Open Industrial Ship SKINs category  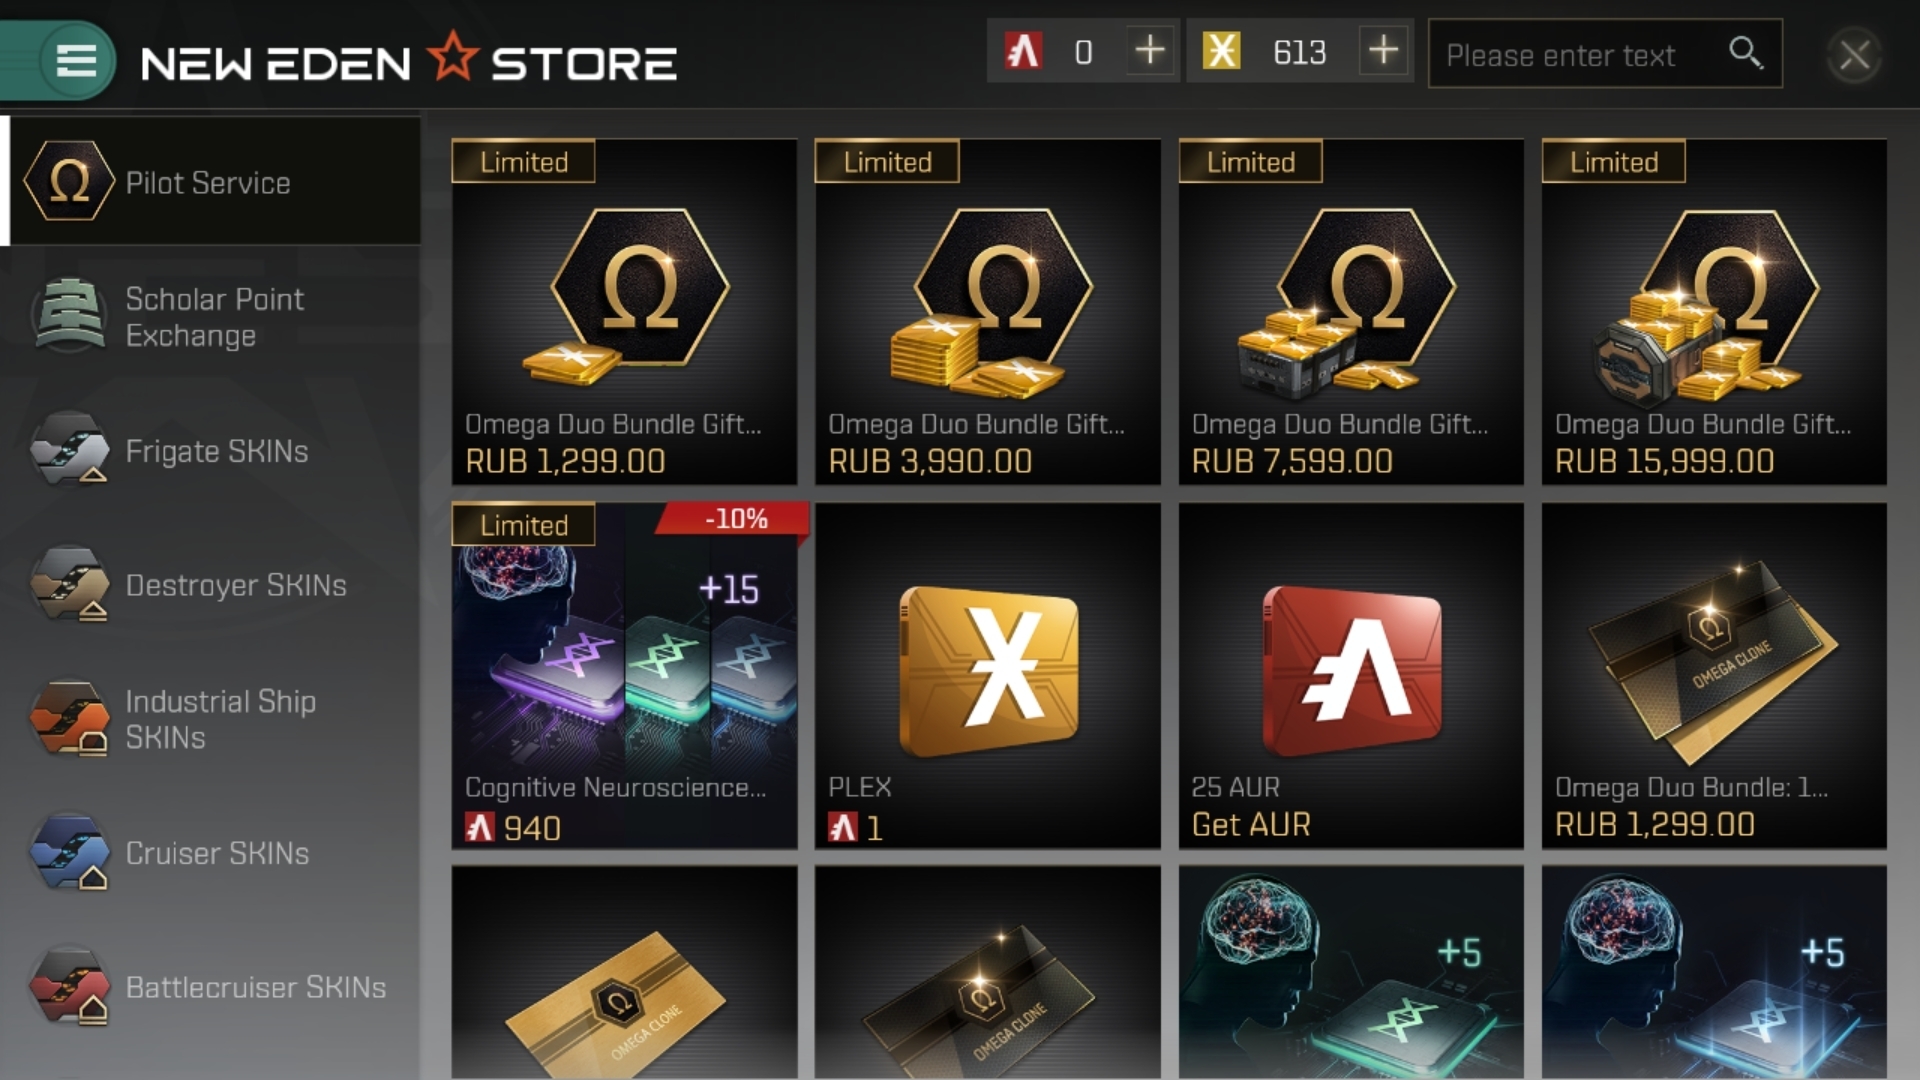click(211, 719)
